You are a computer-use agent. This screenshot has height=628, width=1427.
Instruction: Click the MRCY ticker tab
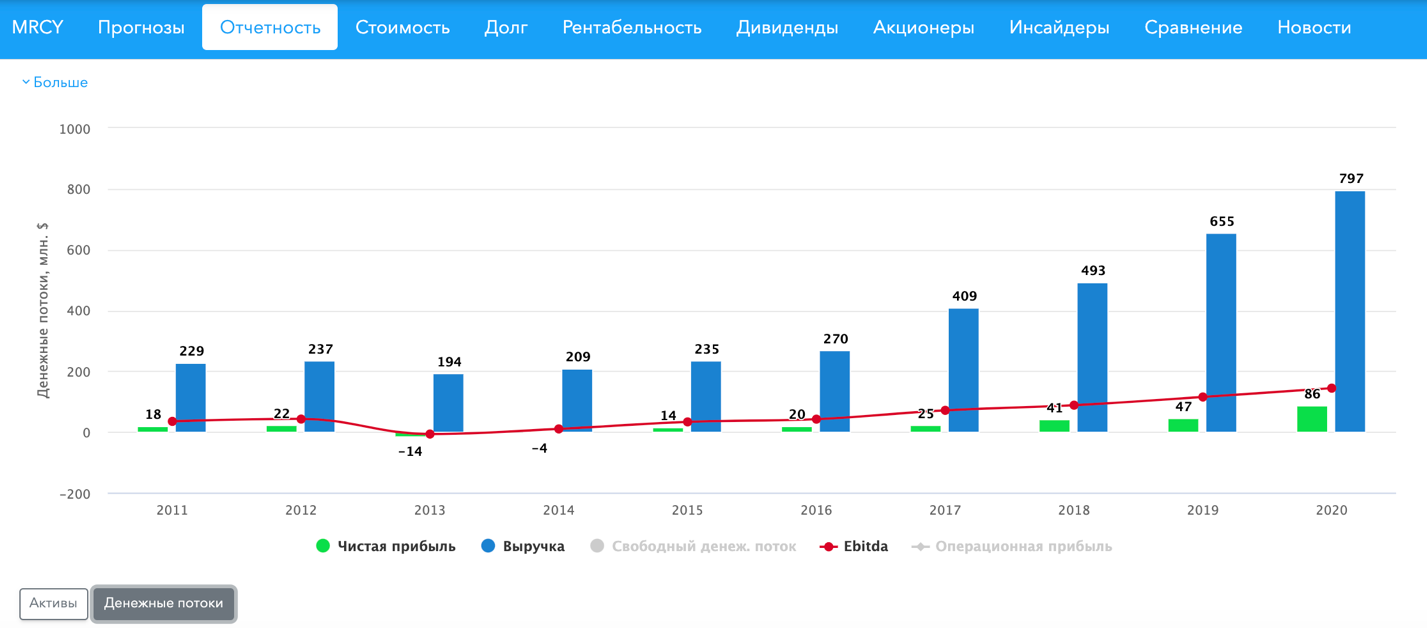pyautogui.click(x=37, y=28)
